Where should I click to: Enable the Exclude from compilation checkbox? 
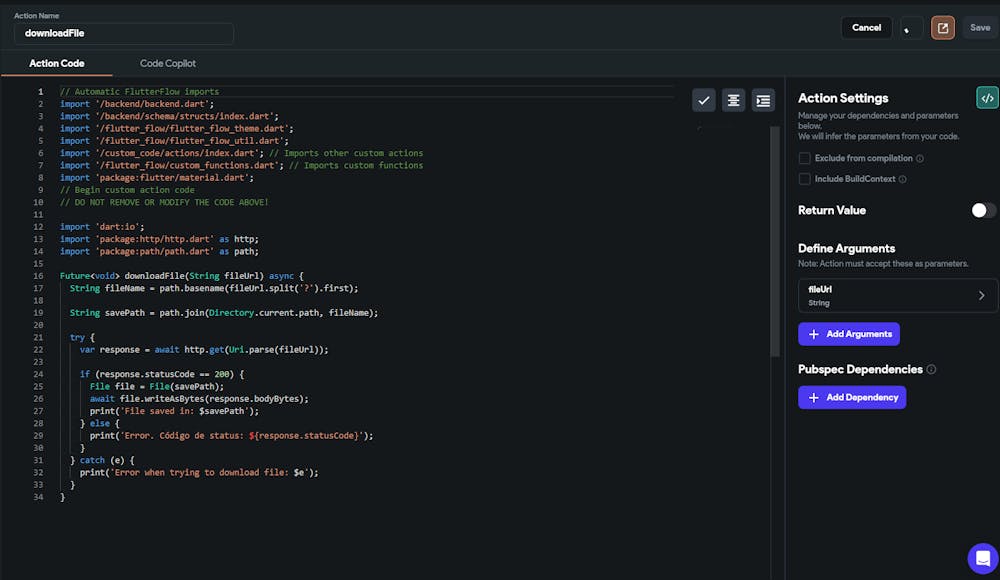805,159
